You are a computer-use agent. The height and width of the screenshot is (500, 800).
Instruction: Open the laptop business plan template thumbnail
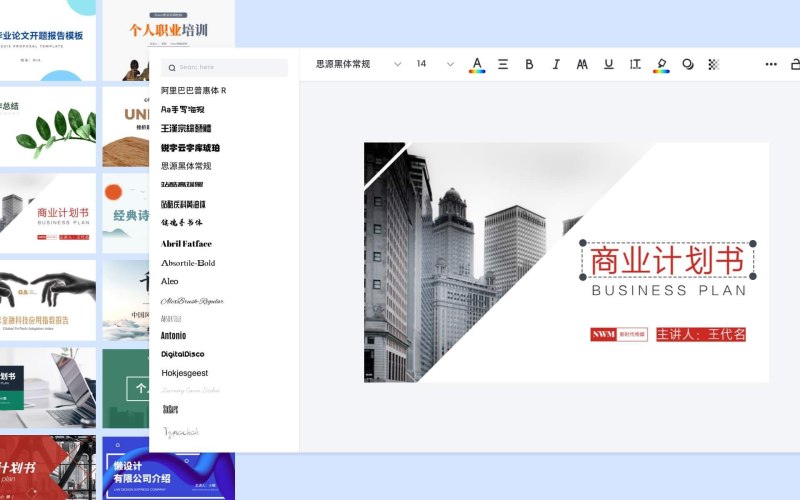[x=48, y=388]
